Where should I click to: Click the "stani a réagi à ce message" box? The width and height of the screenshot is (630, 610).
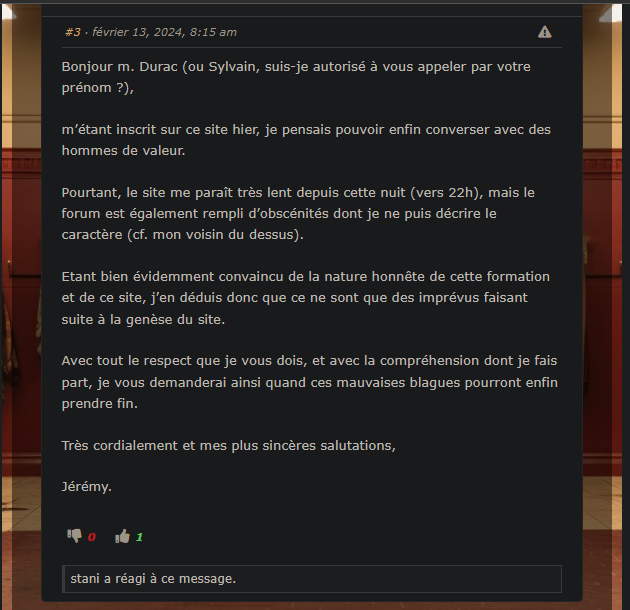[x=312, y=579]
